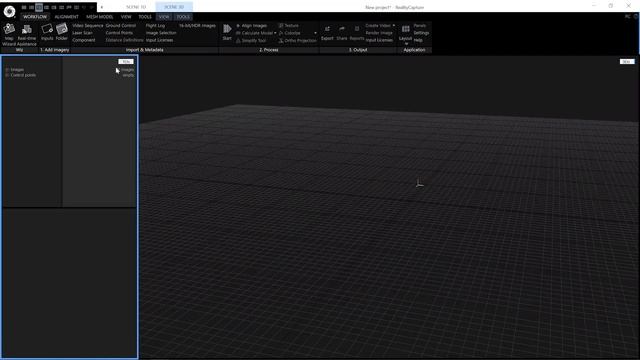Open Panels in the Application group
Viewport: 640px width, 360px height.
(420, 25)
